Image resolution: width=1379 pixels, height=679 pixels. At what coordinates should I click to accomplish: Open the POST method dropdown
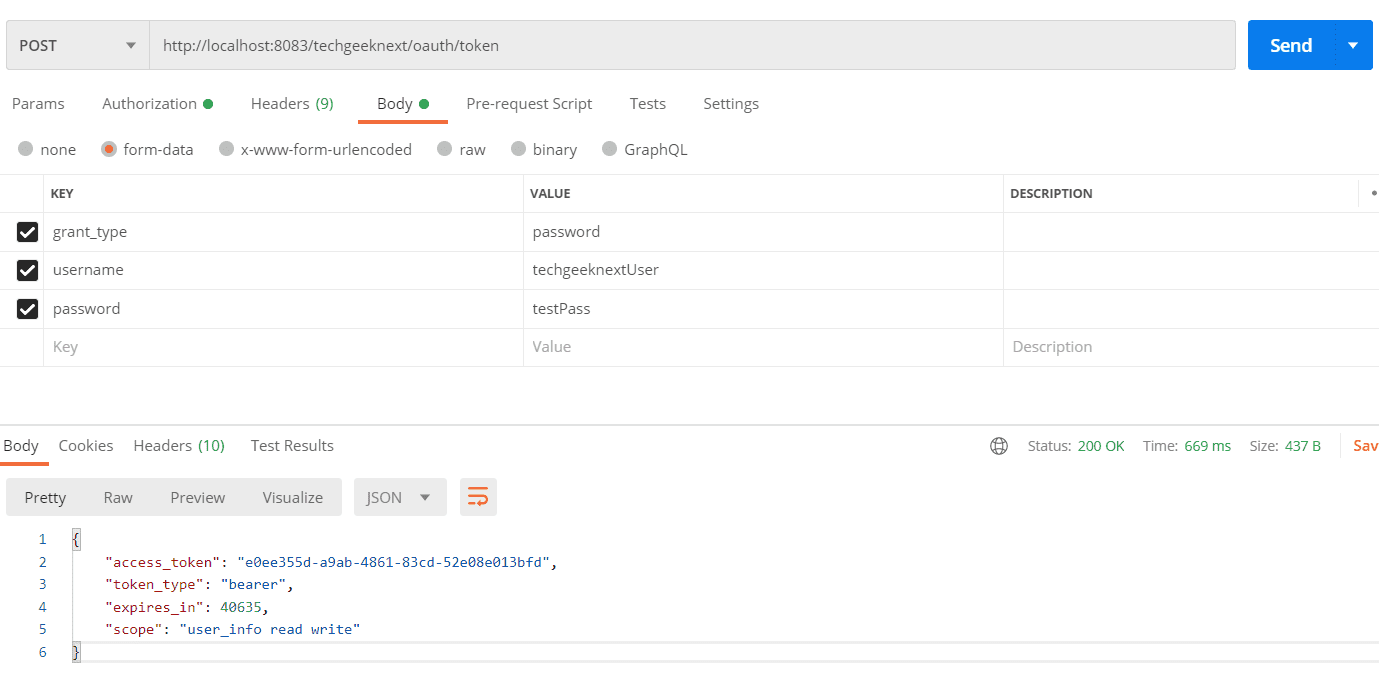pyautogui.click(x=78, y=46)
